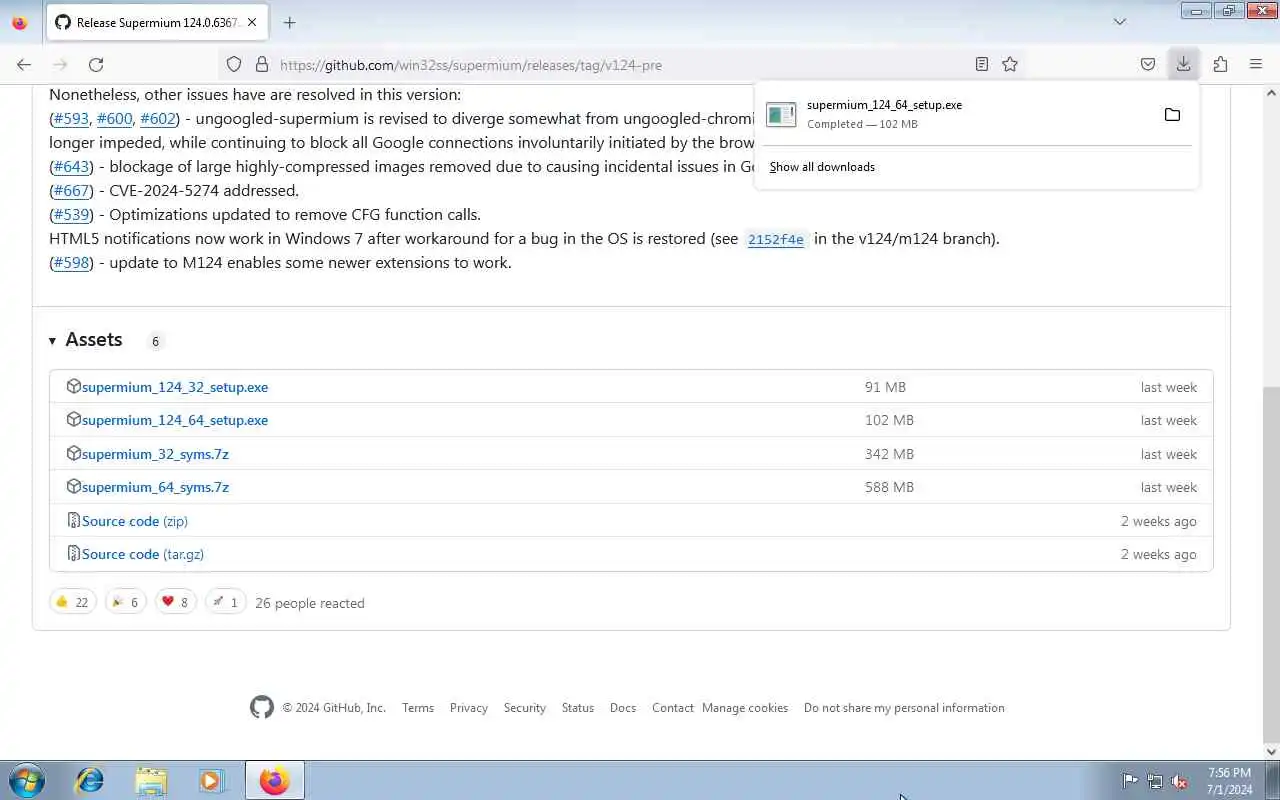Open issue #667 link

coord(72,190)
